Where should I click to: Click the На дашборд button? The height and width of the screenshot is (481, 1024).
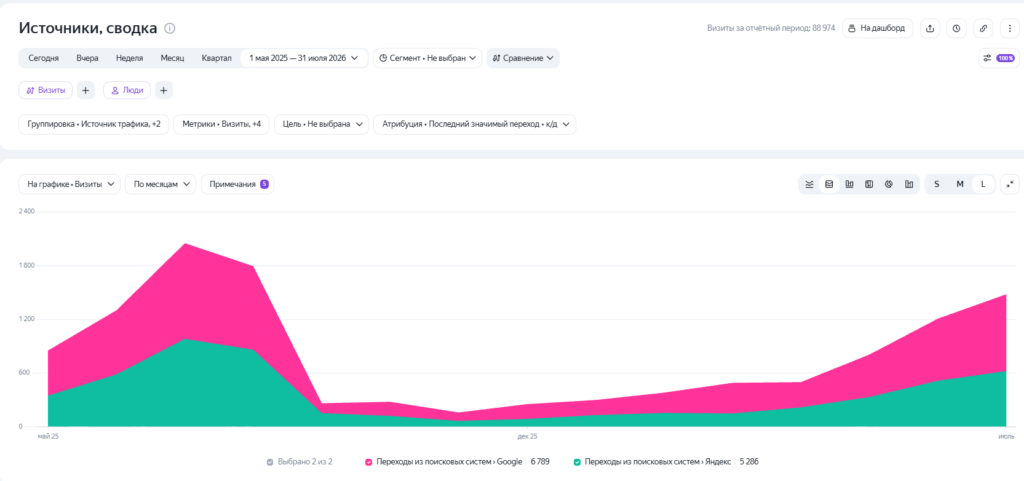(877, 29)
